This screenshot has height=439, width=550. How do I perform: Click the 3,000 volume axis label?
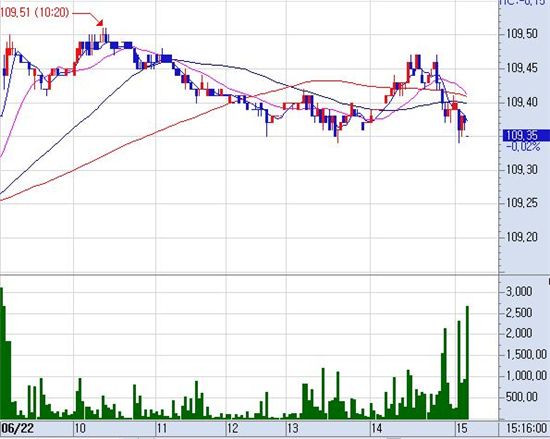tap(519, 291)
